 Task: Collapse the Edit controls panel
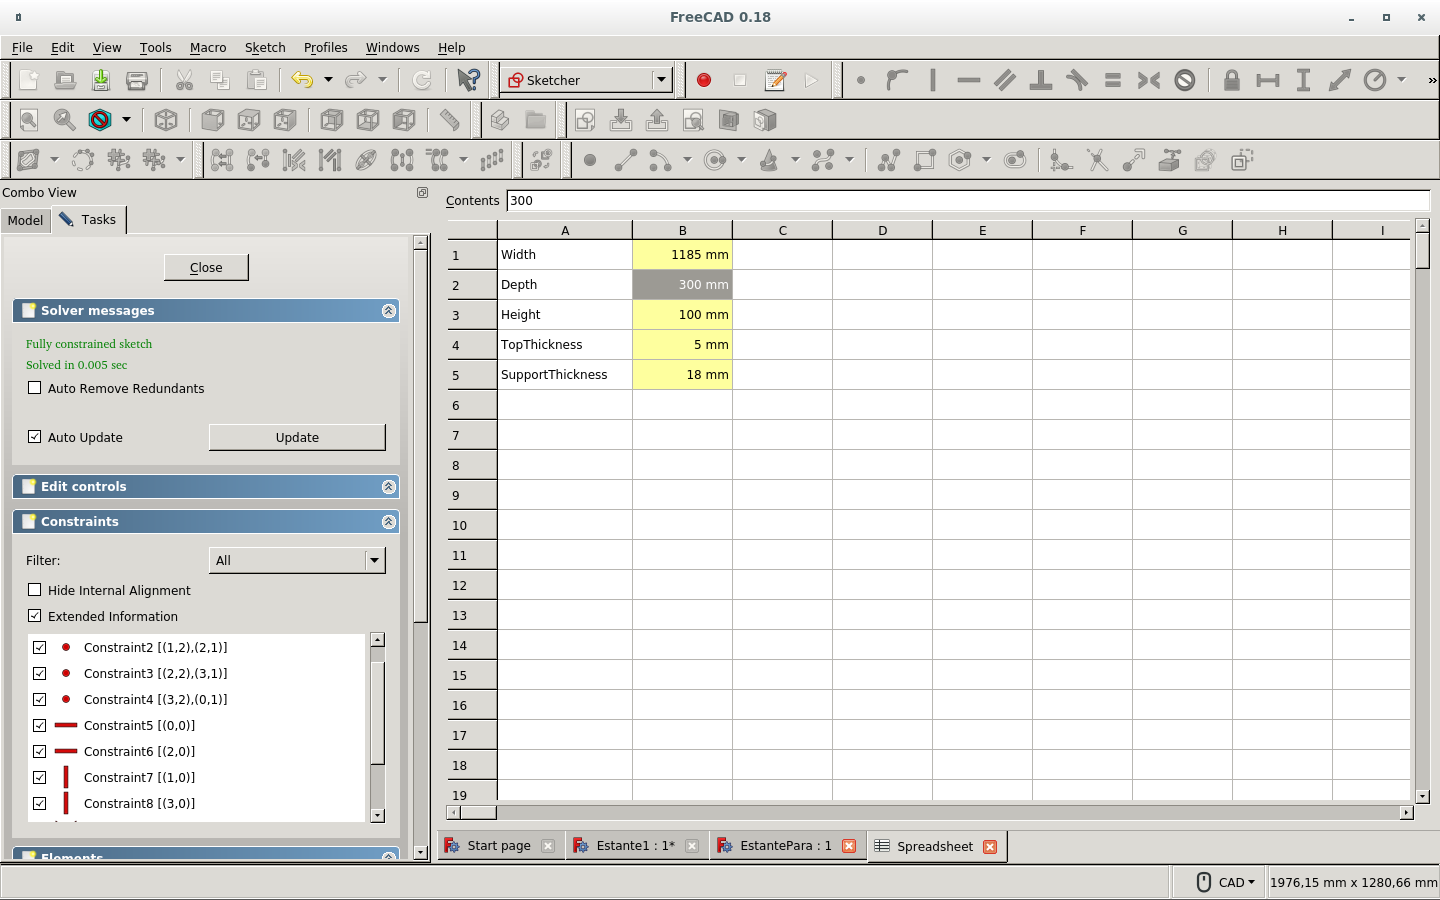tap(389, 487)
